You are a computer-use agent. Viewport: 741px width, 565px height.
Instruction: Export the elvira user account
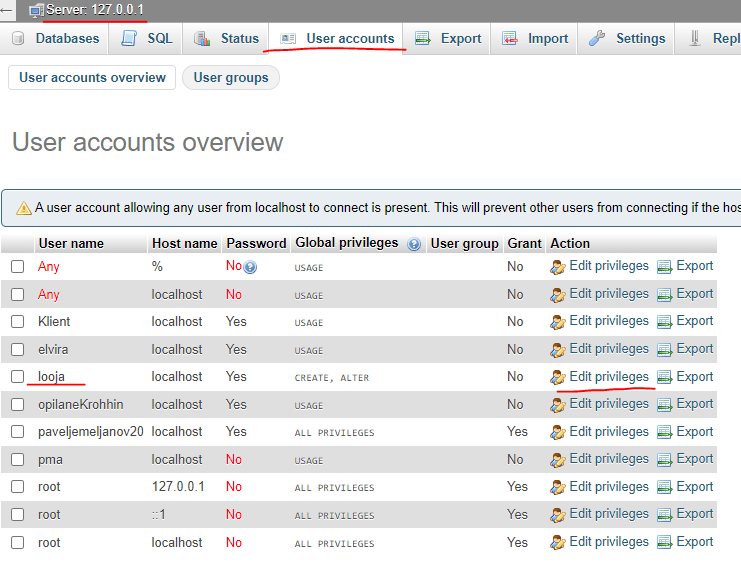(685, 349)
